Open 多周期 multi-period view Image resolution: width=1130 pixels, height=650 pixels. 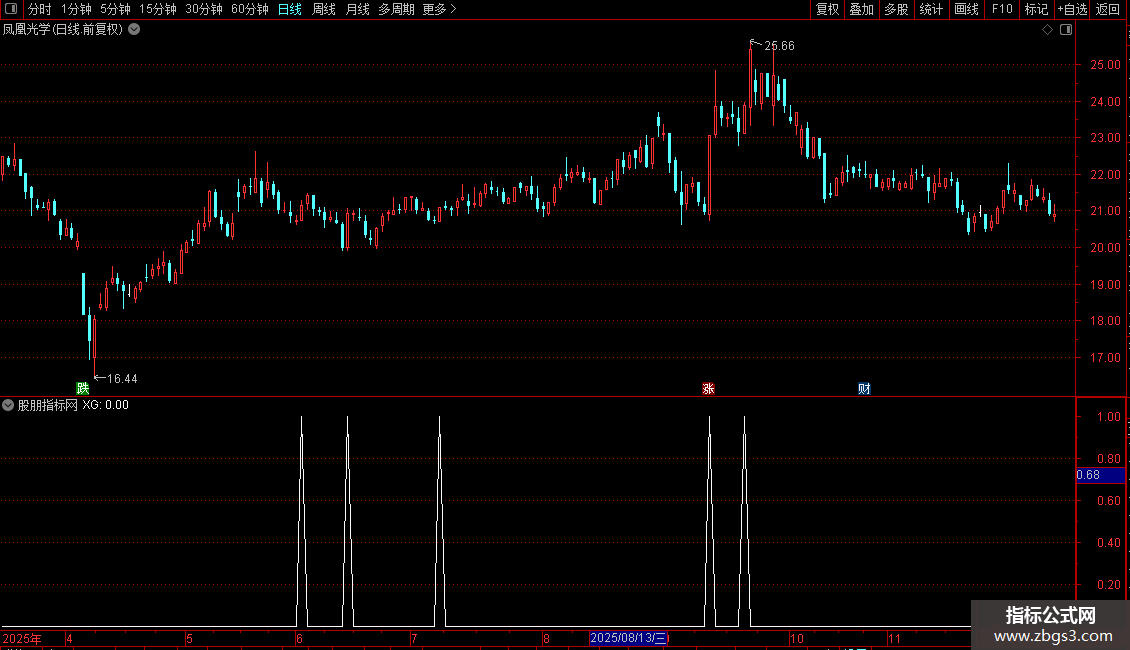(396, 9)
